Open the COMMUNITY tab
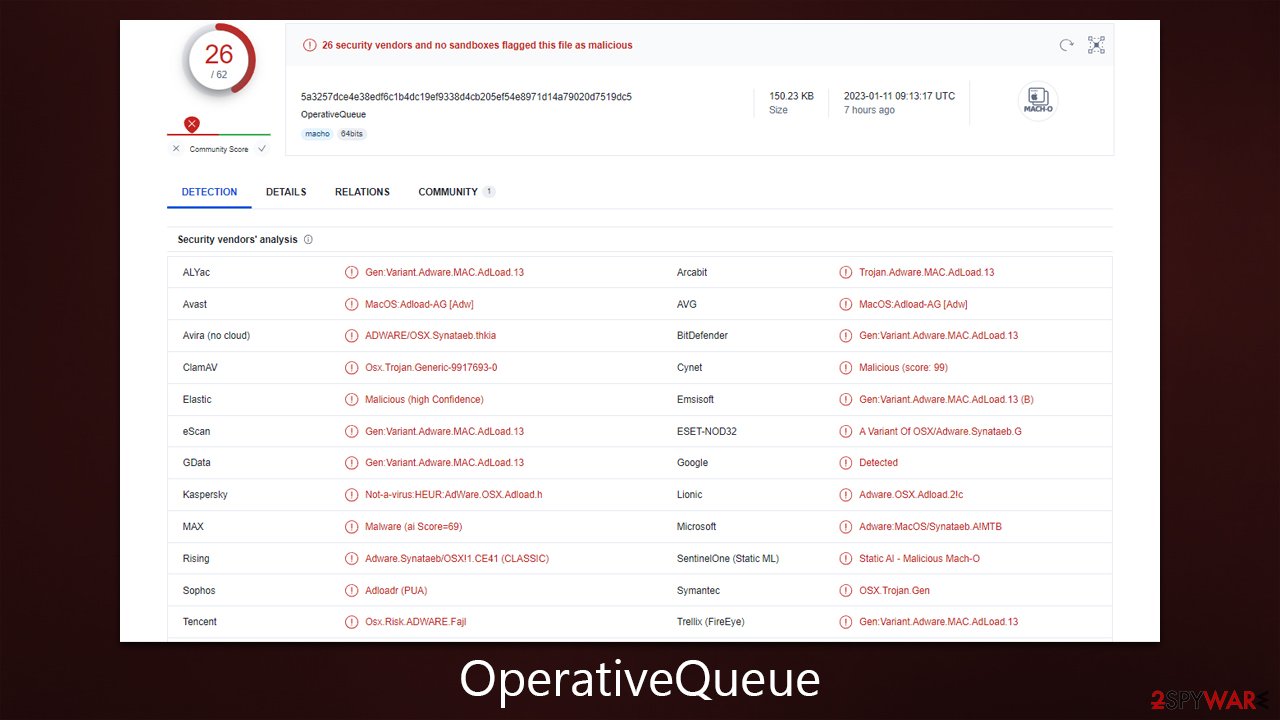The width and height of the screenshot is (1280, 720). [x=448, y=191]
